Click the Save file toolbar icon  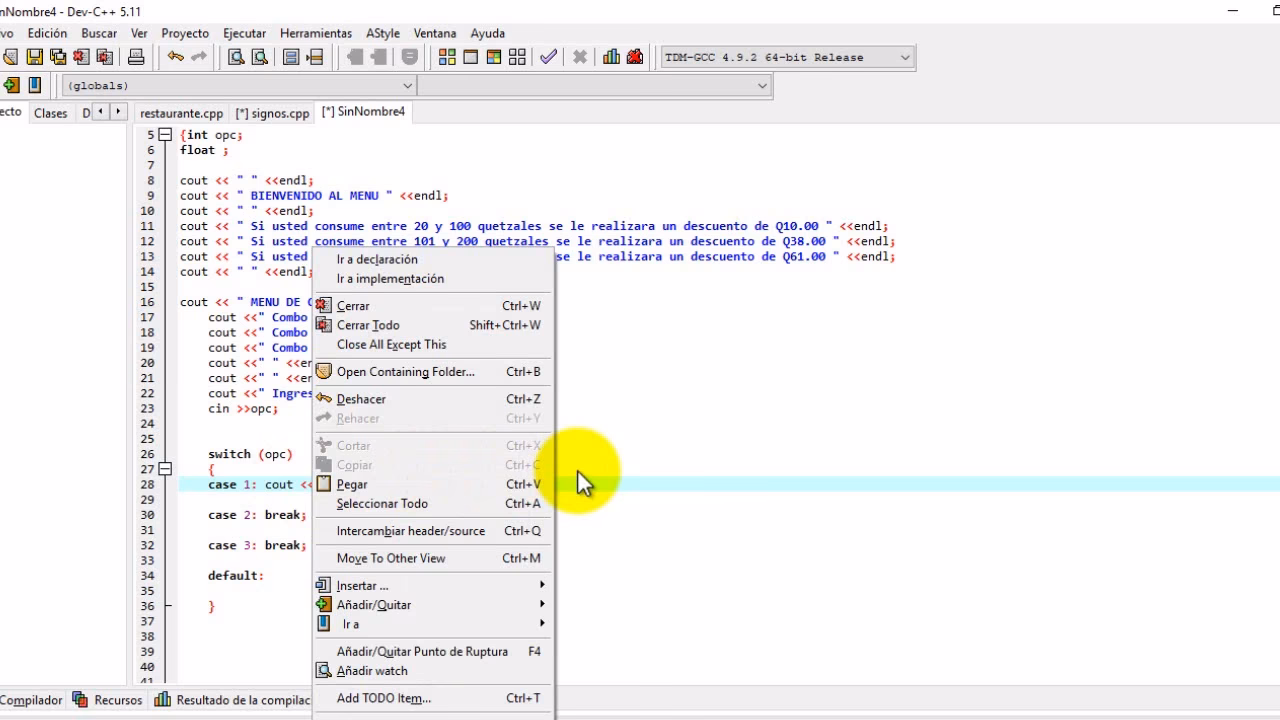click(x=35, y=57)
